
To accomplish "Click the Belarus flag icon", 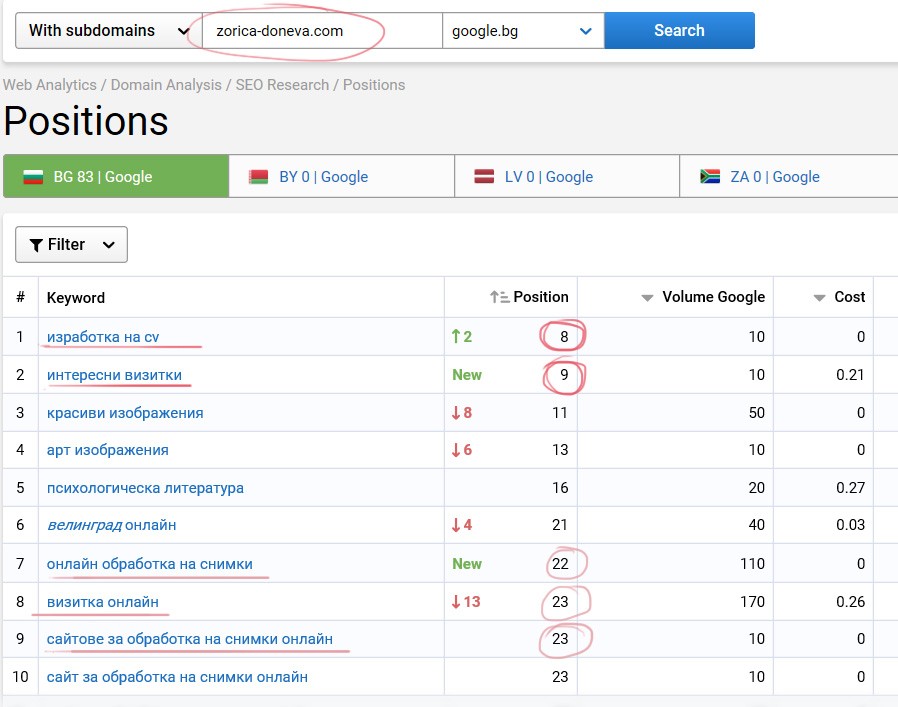I will pos(258,176).
